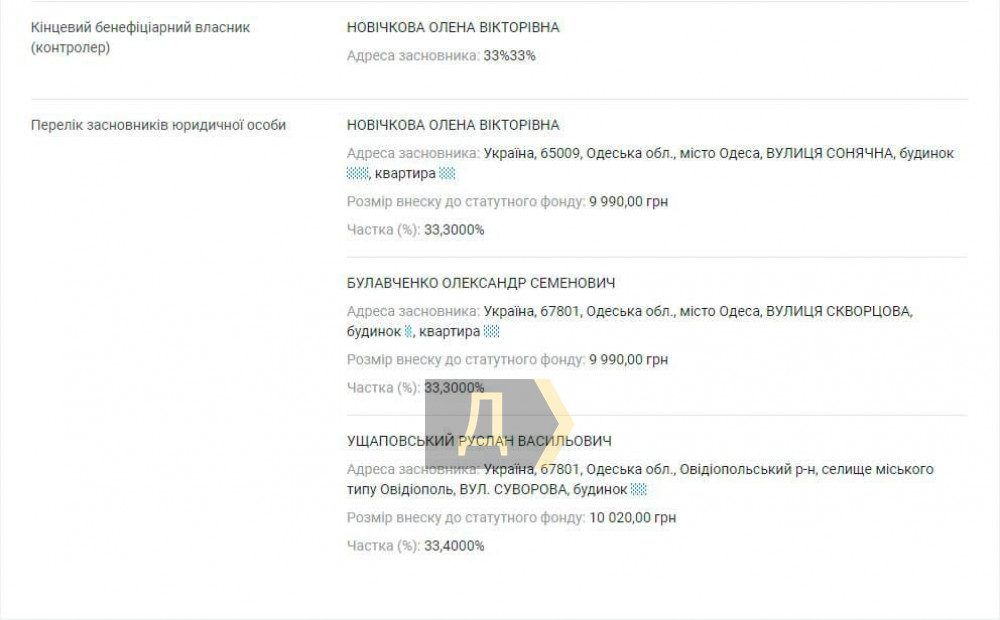Open НОВІЧКОВА ОЛЕНА ВІКТОРІВНА under beneficial owner

[453, 27]
